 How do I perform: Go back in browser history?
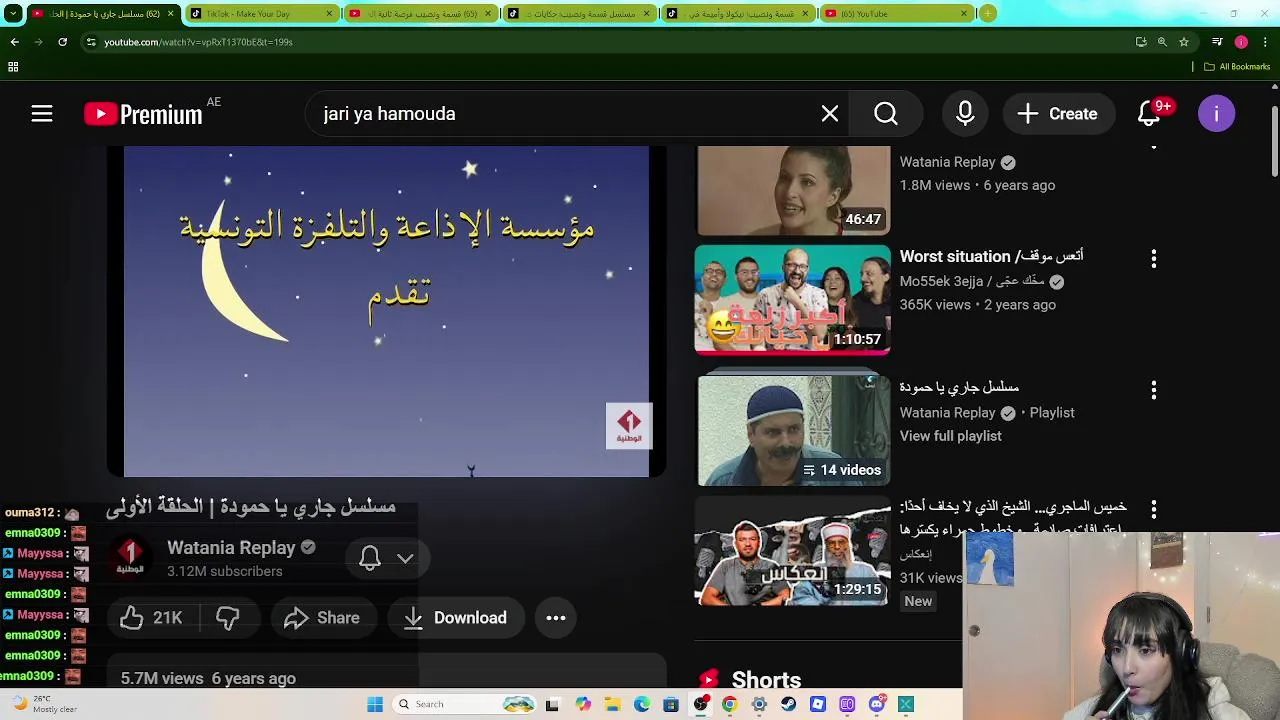tap(14, 42)
